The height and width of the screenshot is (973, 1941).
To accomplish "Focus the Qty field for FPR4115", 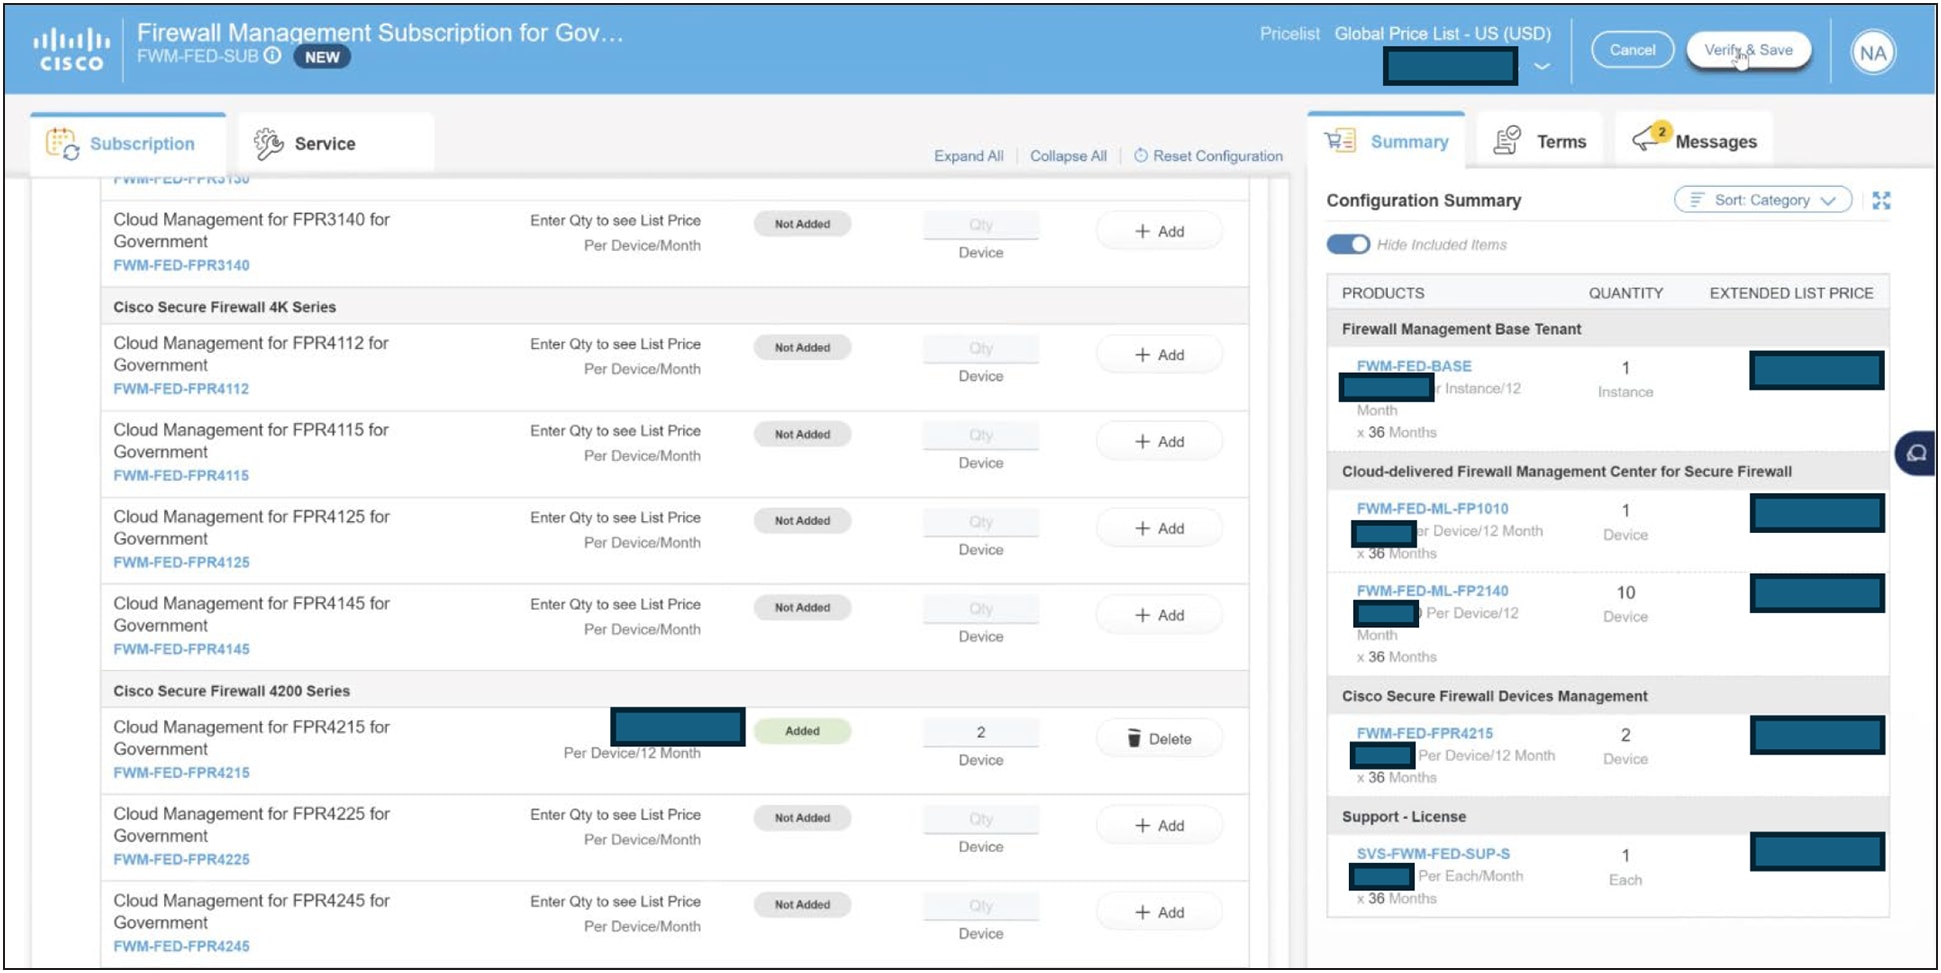I will pyautogui.click(x=980, y=436).
